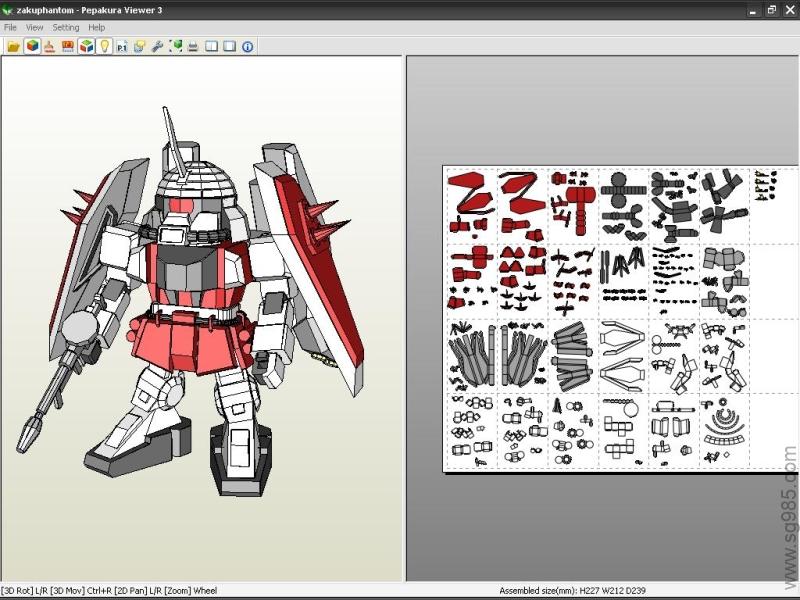Screen dimensions: 800x600
Task: Open the View menu
Action: [34, 28]
